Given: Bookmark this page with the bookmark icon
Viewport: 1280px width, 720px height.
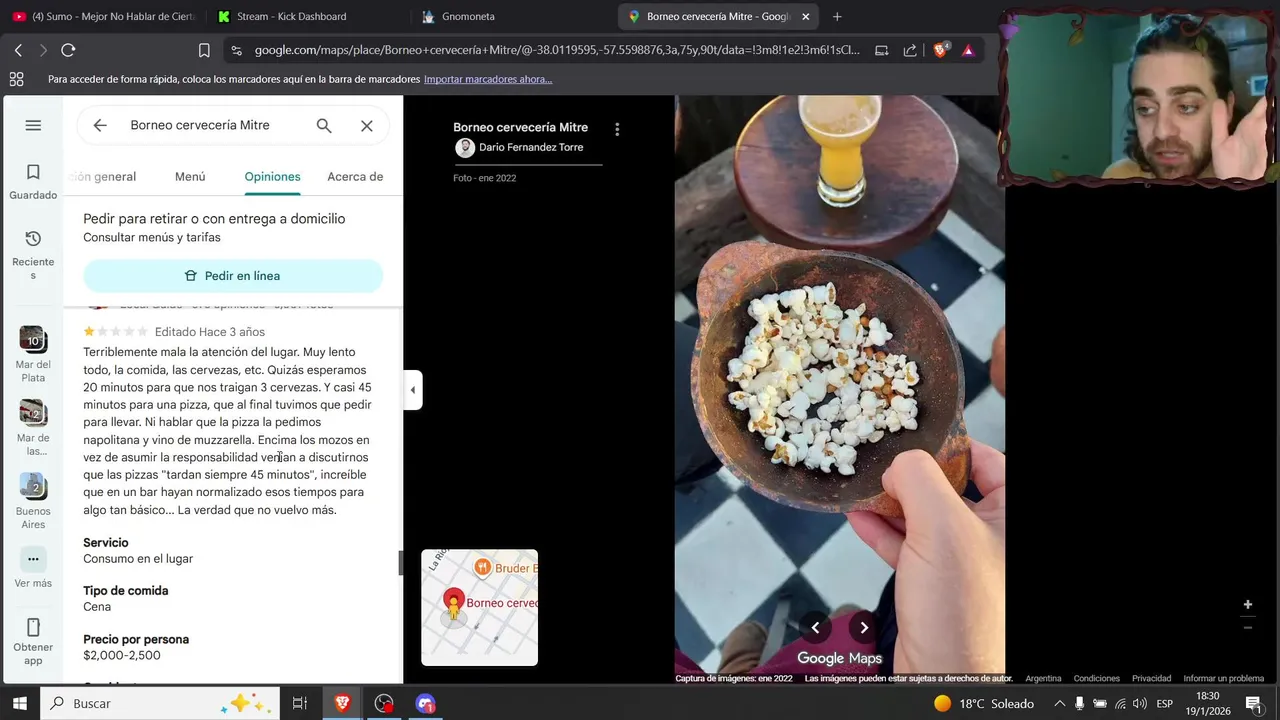Looking at the screenshot, I should tap(204, 50).
